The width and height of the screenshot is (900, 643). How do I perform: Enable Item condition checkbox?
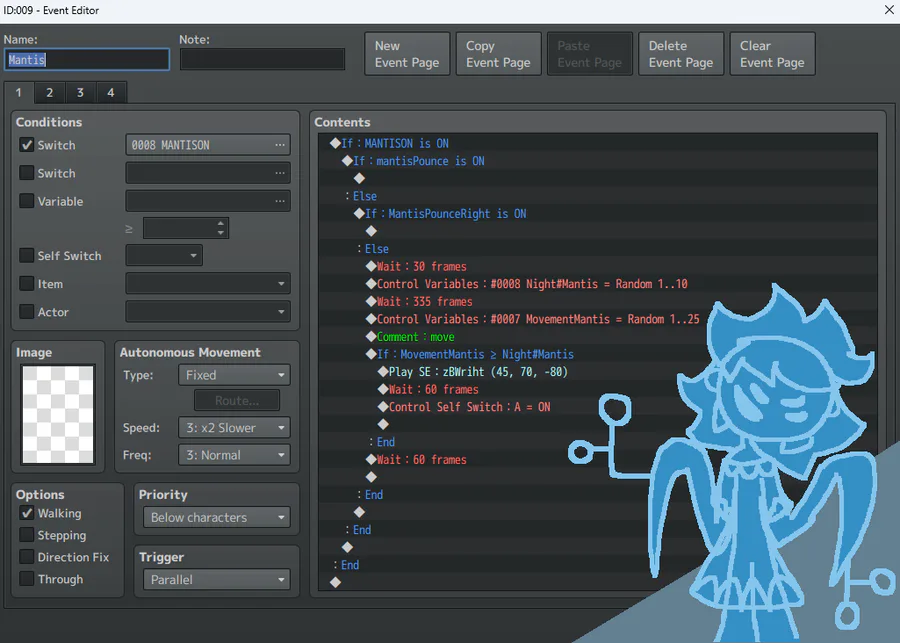(26, 284)
